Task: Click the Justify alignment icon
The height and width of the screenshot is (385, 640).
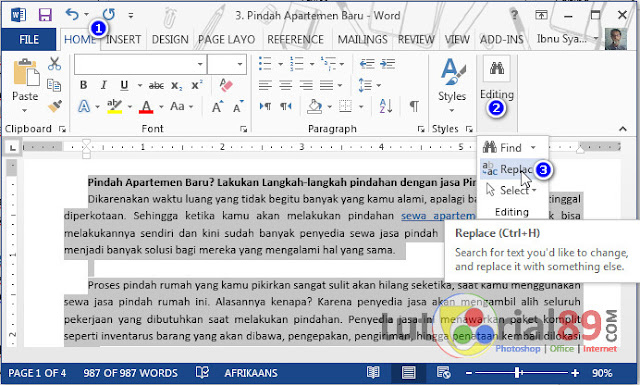Action: tap(327, 85)
